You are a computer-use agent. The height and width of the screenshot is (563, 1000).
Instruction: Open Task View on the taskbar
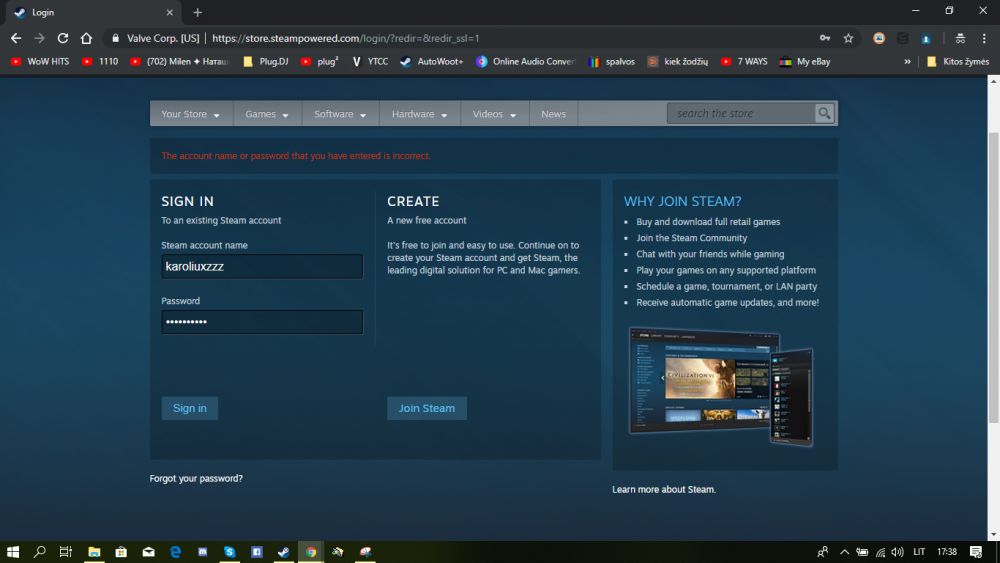[x=66, y=552]
